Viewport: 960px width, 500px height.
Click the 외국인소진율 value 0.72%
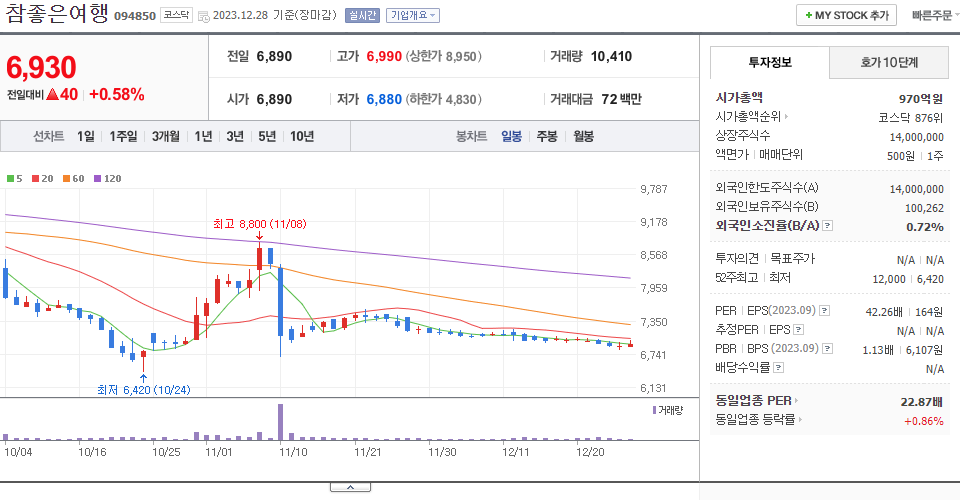point(924,227)
